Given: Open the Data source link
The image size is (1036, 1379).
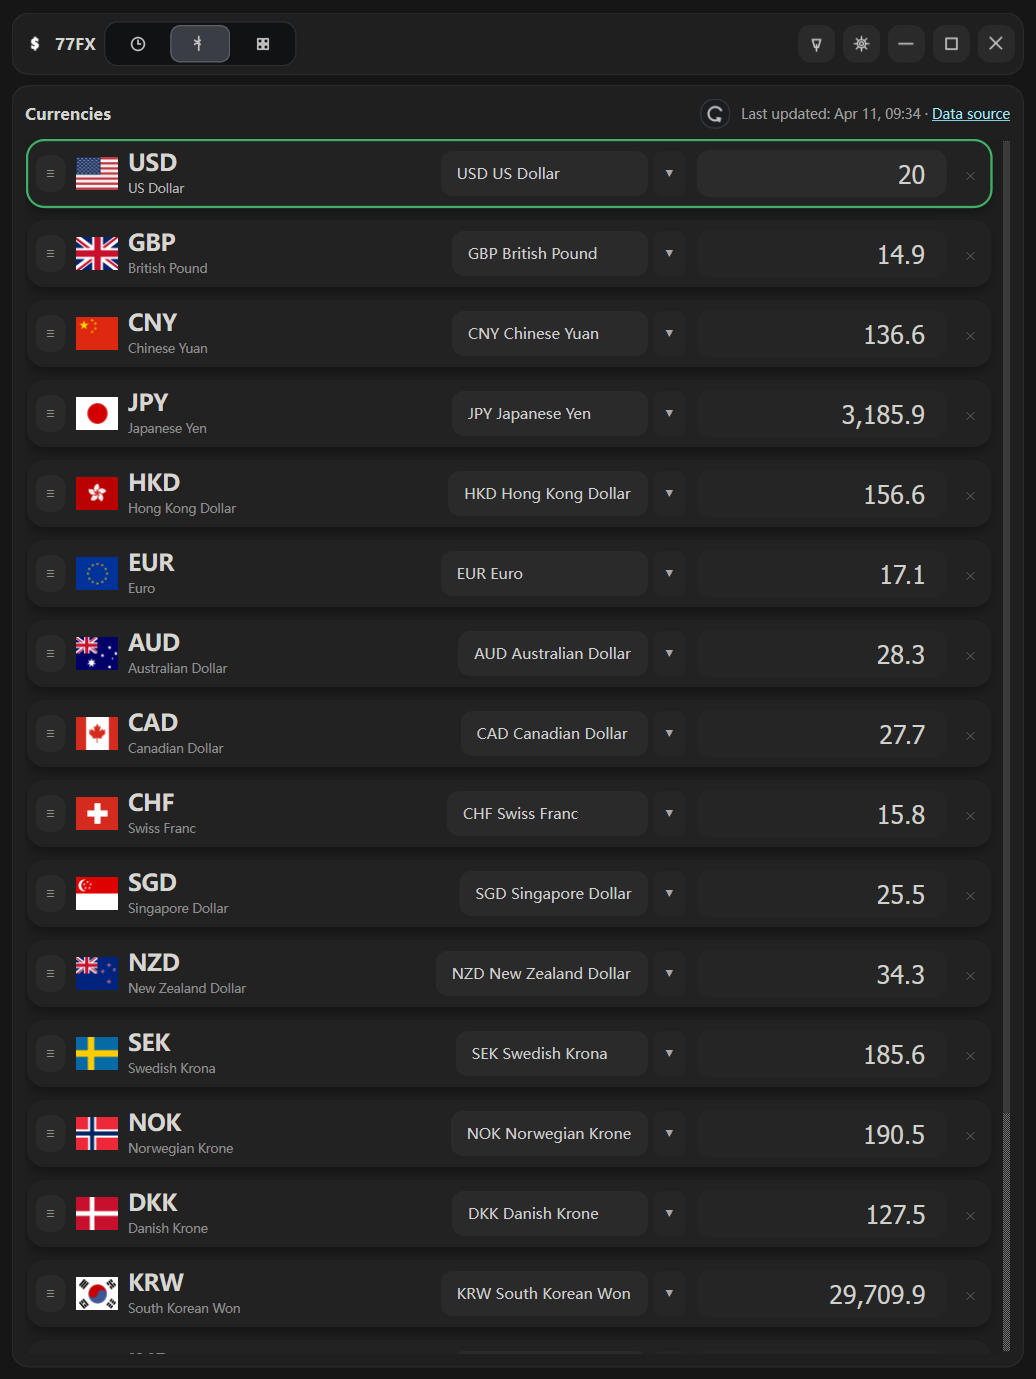Looking at the screenshot, I should point(971,114).
